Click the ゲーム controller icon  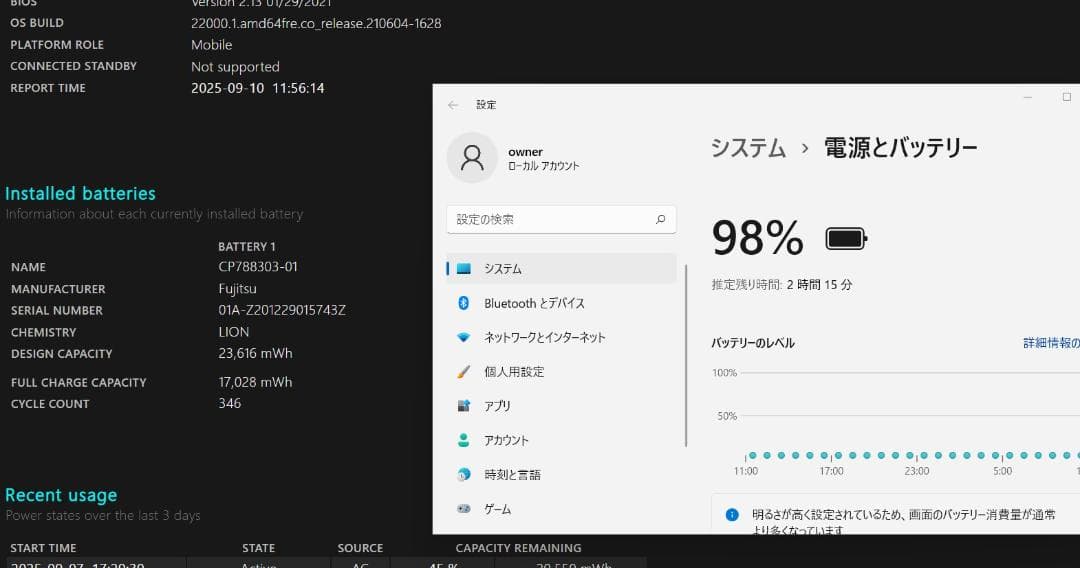[464, 509]
